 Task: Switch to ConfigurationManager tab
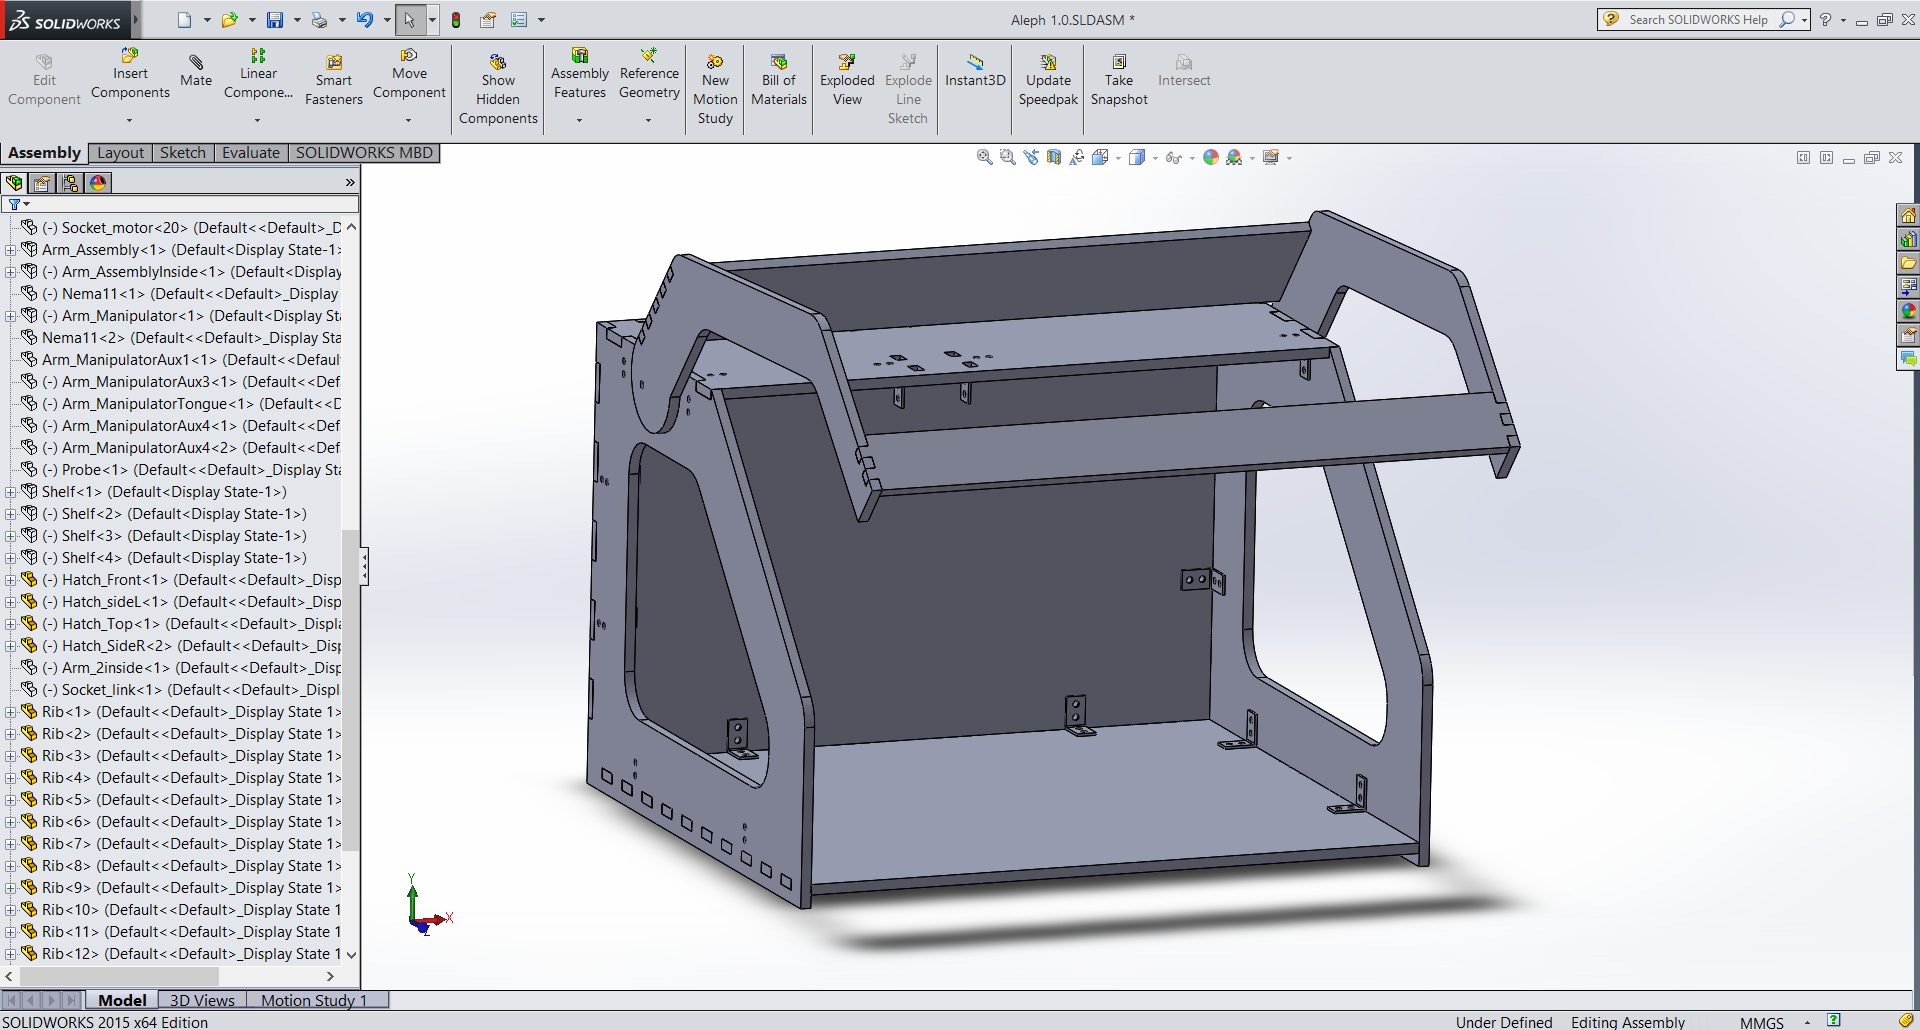click(x=70, y=183)
